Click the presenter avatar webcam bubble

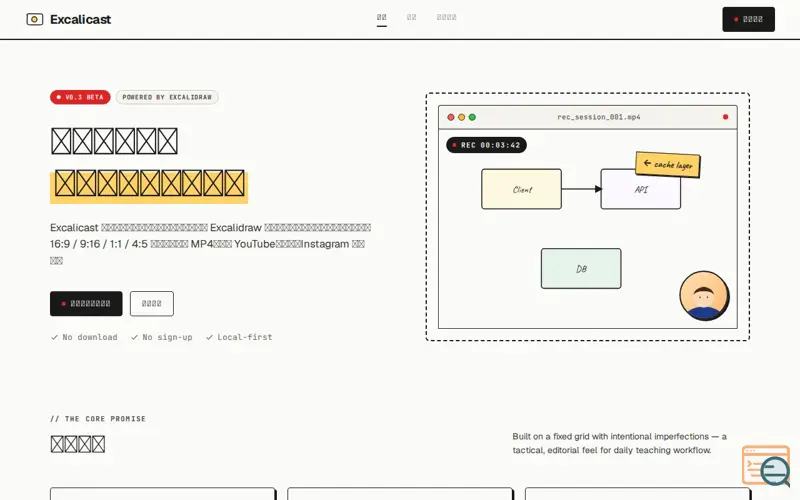point(704,296)
